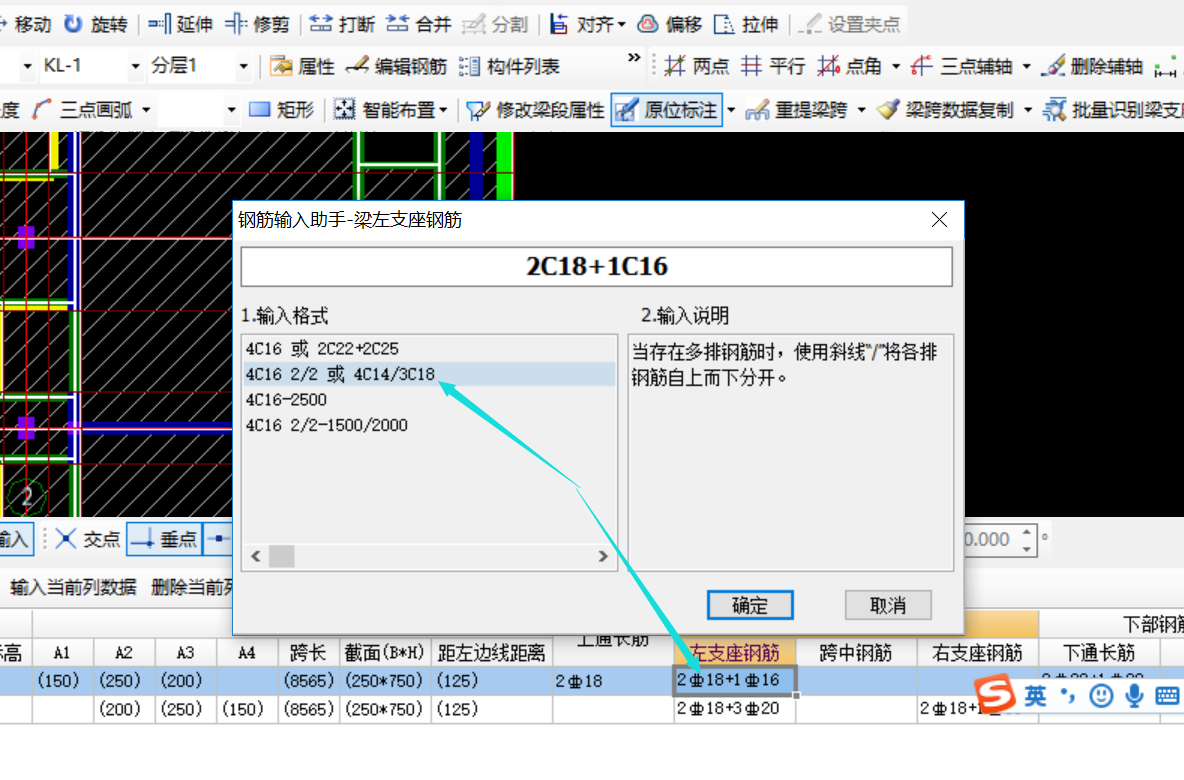
Task: Select Two-Point (两点) auxiliary axis
Action: (x=696, y=66)
